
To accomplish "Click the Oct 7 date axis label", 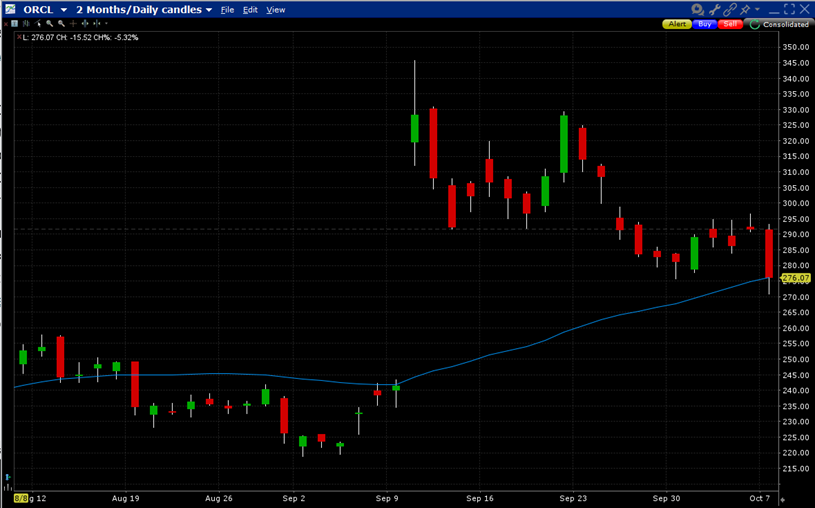I will click(759, 498).
